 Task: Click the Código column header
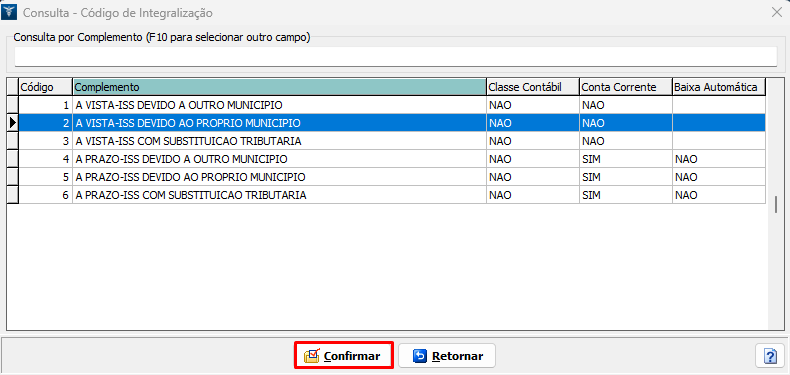pyautogui.click(x=46, y=87)
